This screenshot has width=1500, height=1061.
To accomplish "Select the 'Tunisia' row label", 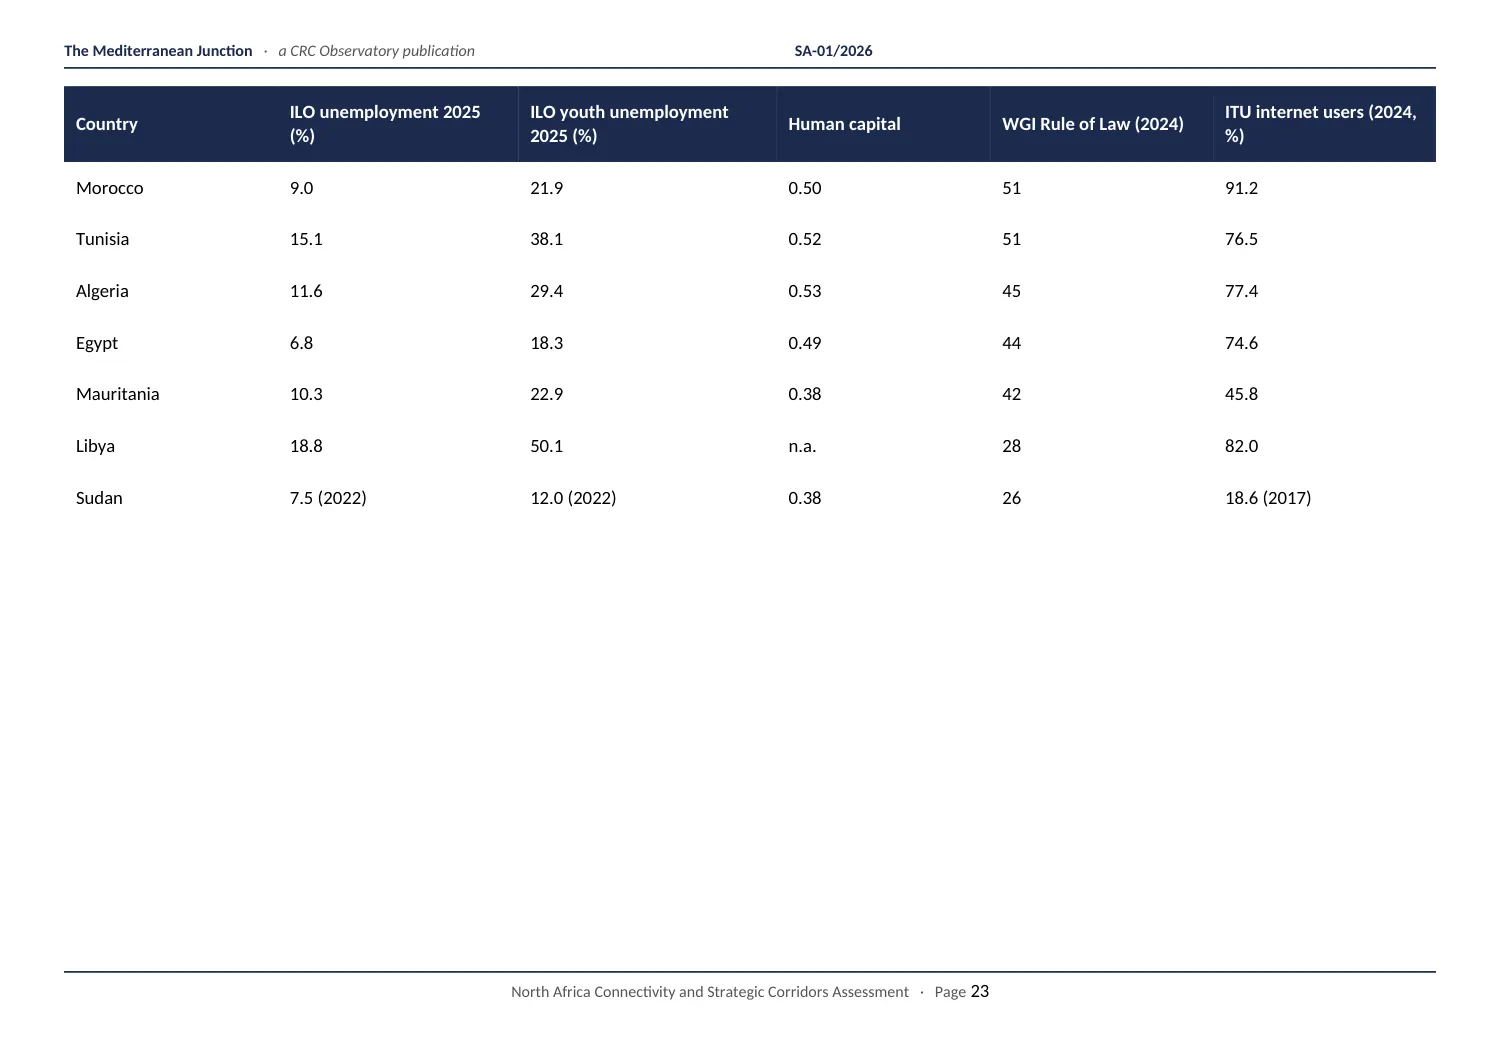I will [102, 239].
